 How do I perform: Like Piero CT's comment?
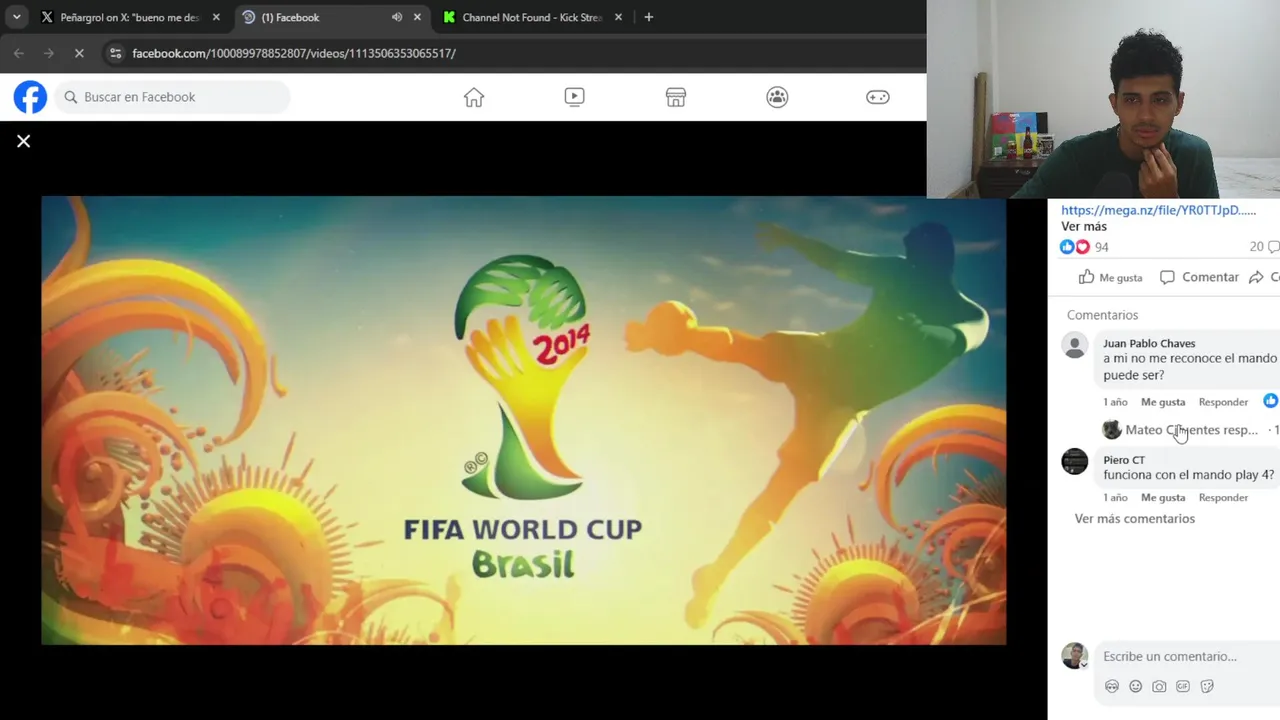tap(1163, 498)
